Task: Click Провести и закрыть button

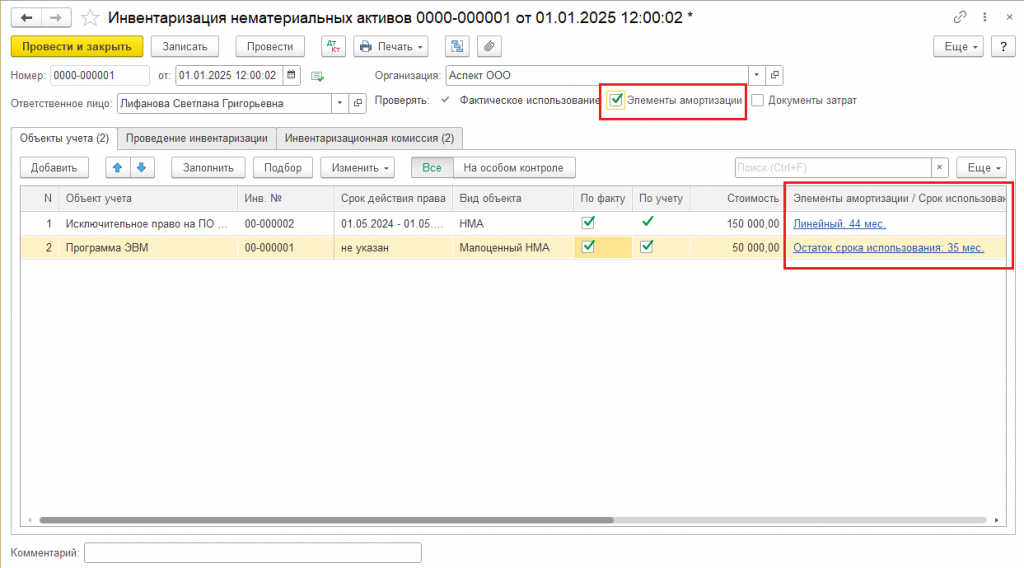Action: point(77,46)
